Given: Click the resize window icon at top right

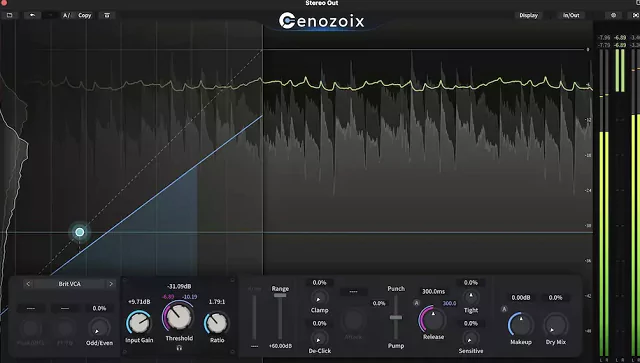Looking at the screenshot, I should click(x=635, y=15).
